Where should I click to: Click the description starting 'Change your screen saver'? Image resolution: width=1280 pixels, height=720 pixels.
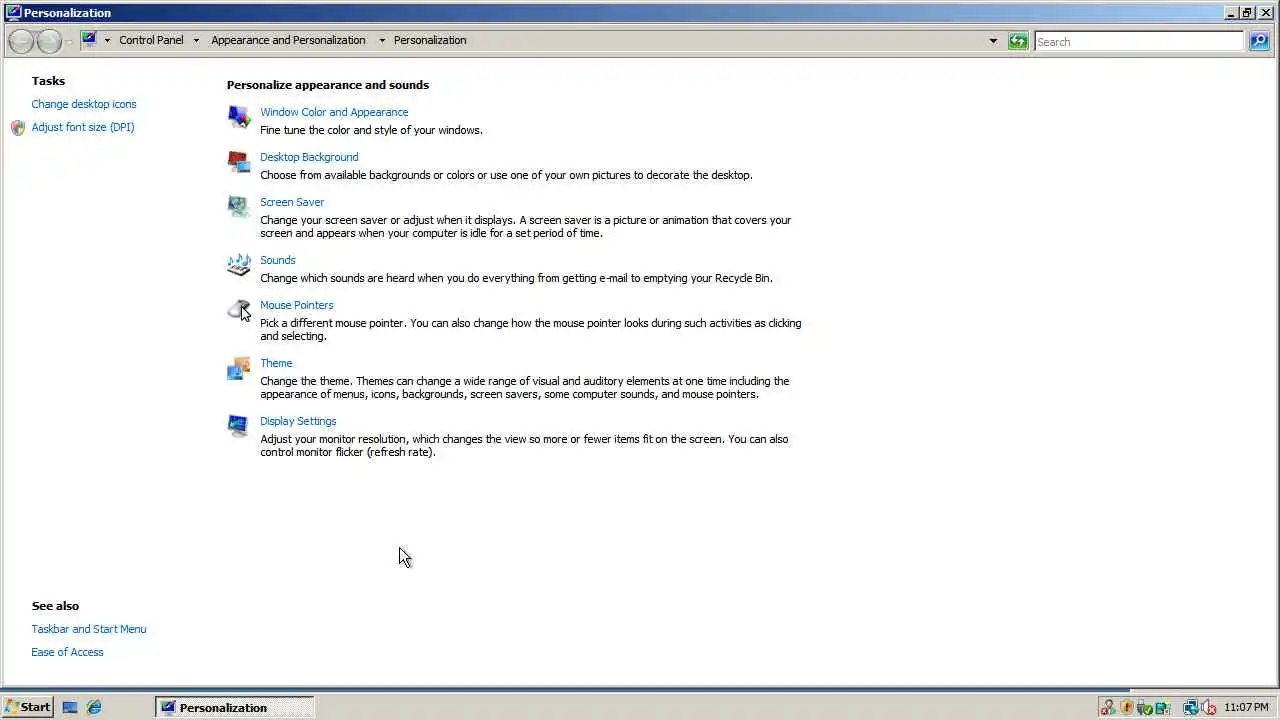[526, 226]
